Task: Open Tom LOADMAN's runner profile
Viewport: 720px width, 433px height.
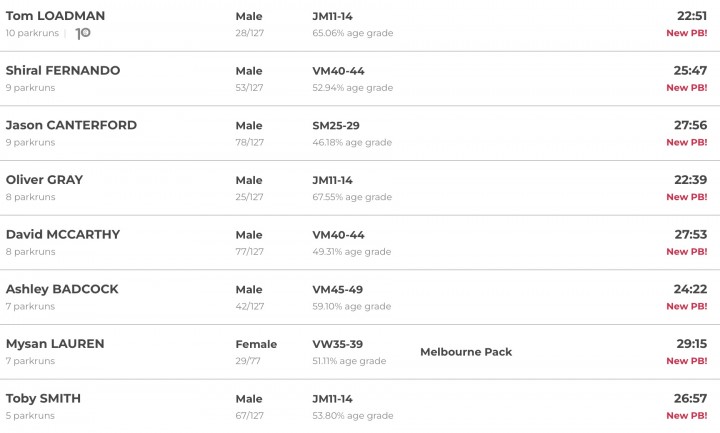Action: (55, 16)
